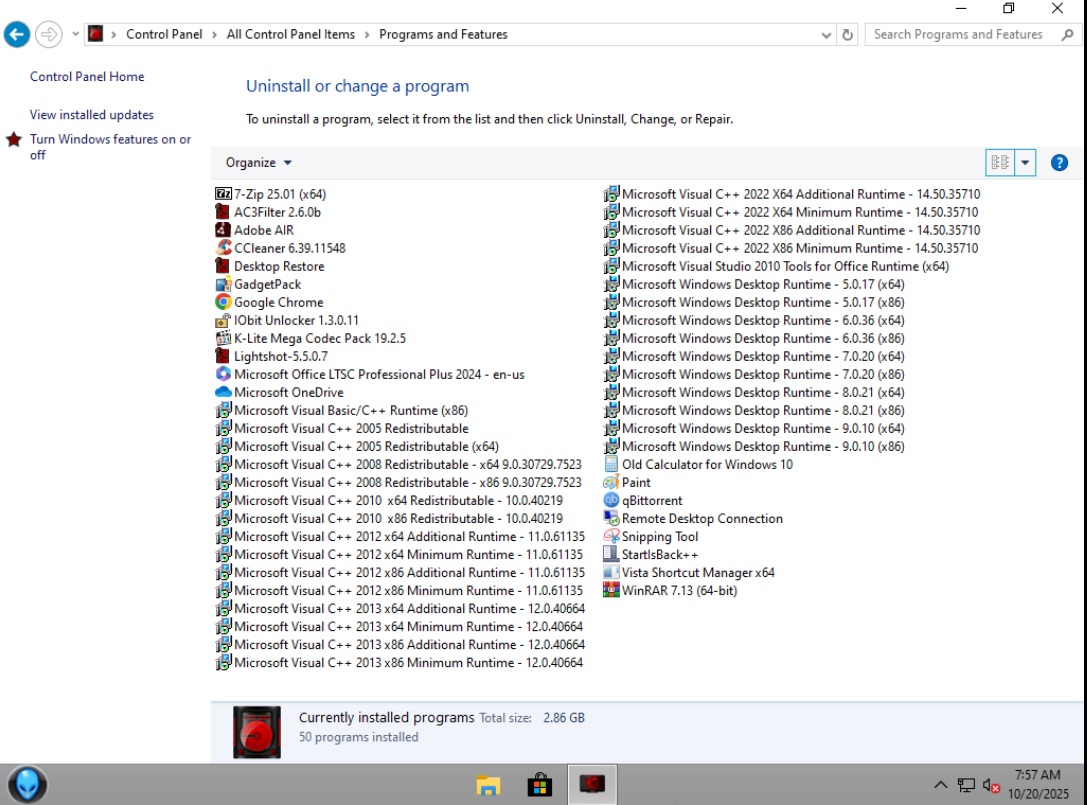This screenshot has width=1087, height=805.
Task: Click the Remote Desktop Connection icon
Action: pos(611,519)
